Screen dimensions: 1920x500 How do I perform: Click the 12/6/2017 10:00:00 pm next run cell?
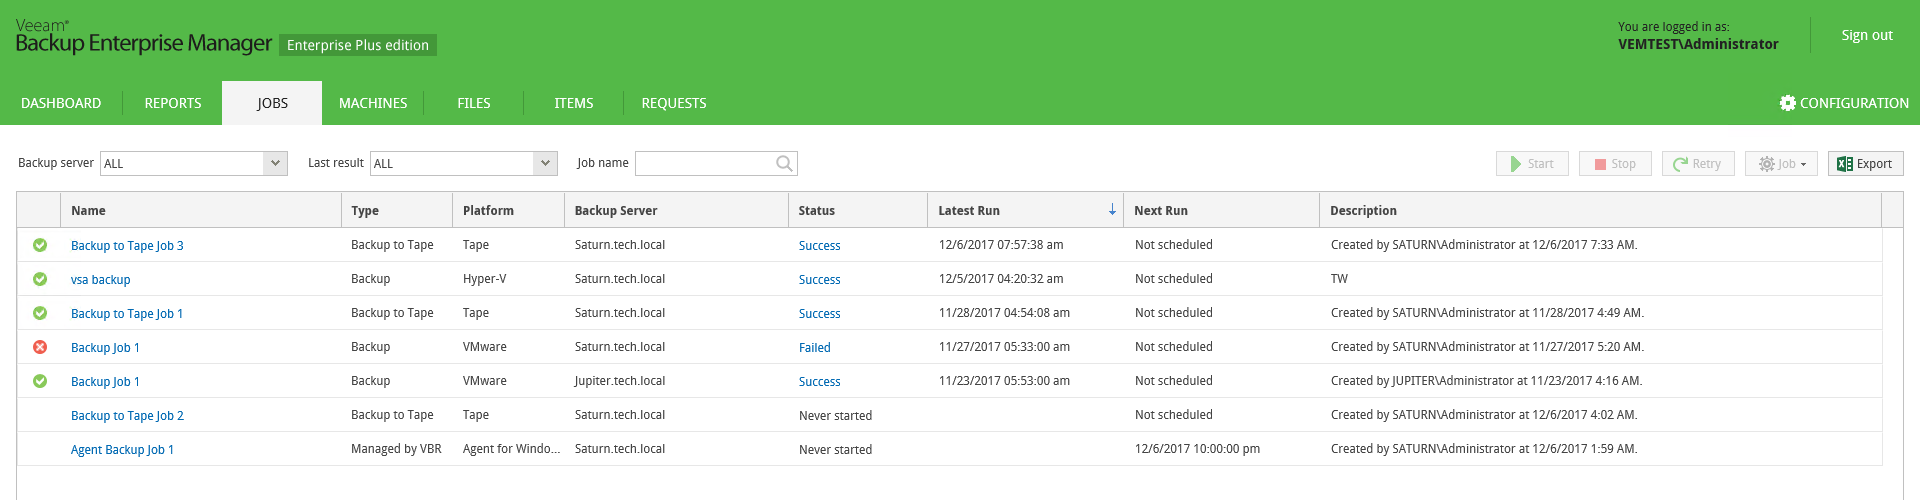tap(1197, 449)
